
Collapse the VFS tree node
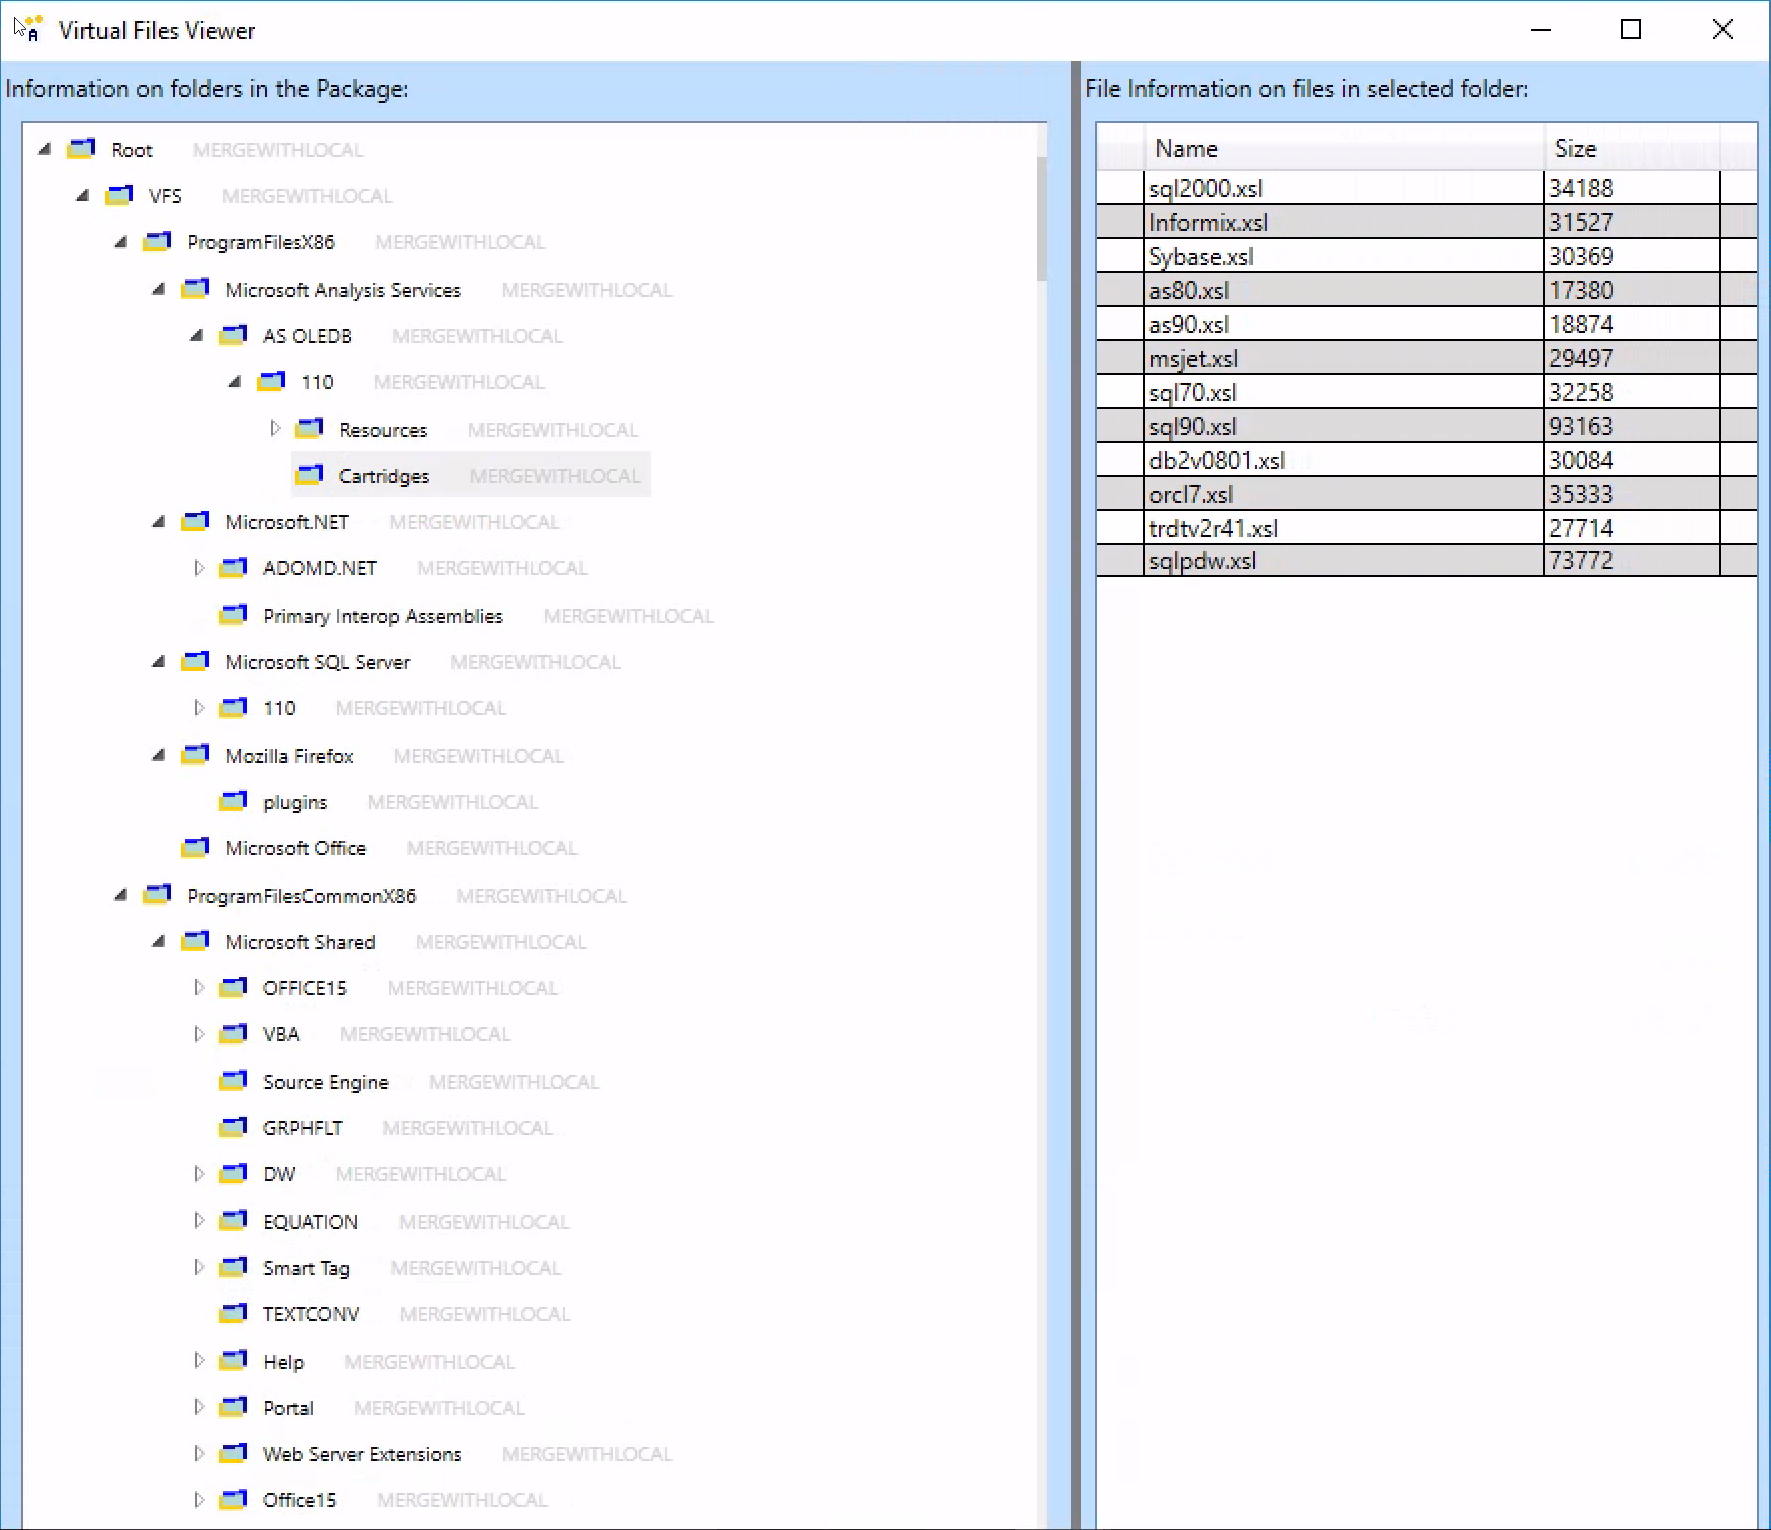pyautogui.click(x=82, y=195)
